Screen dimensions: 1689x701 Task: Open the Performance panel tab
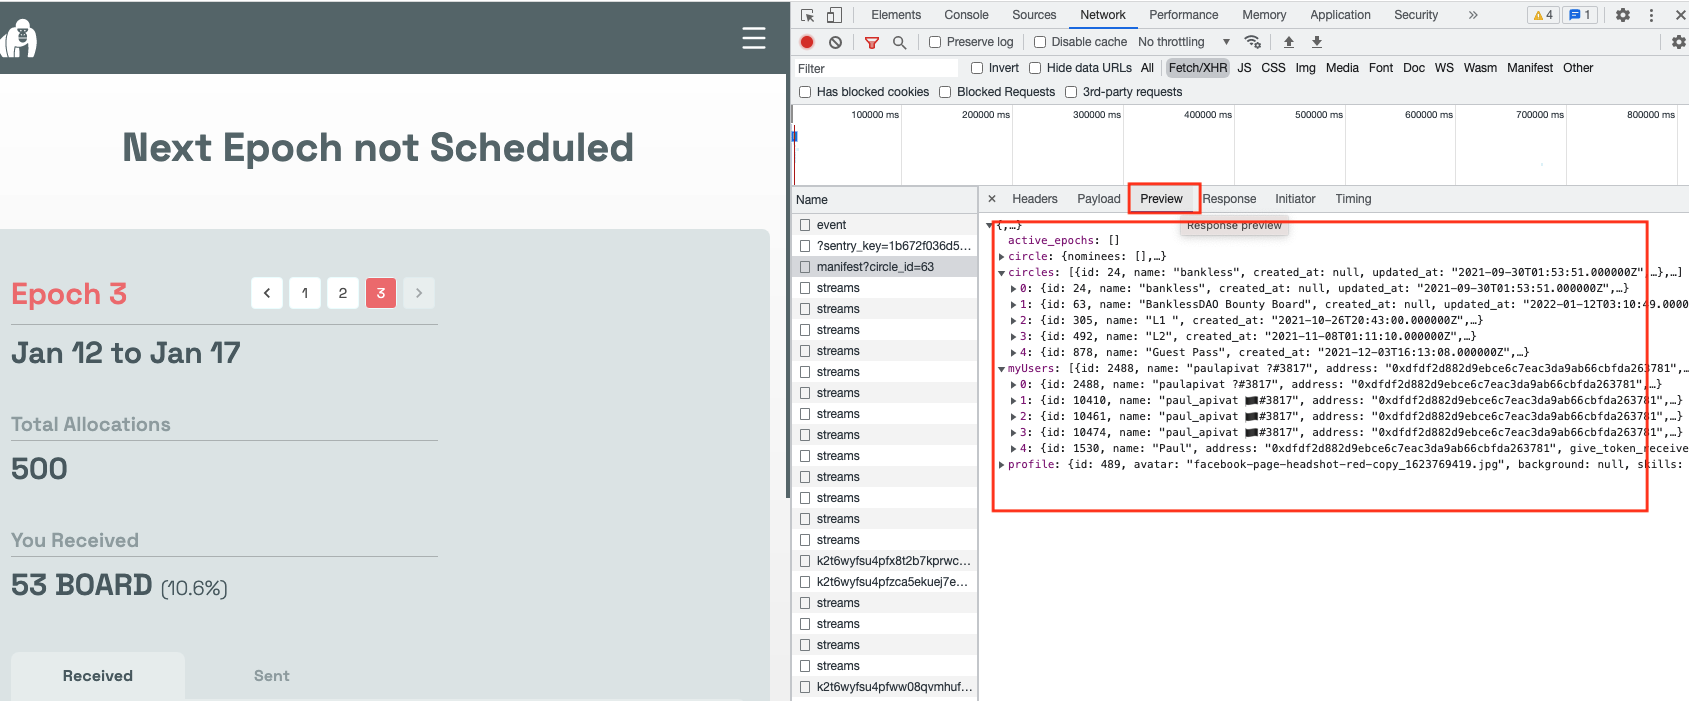coord(1183,15)
